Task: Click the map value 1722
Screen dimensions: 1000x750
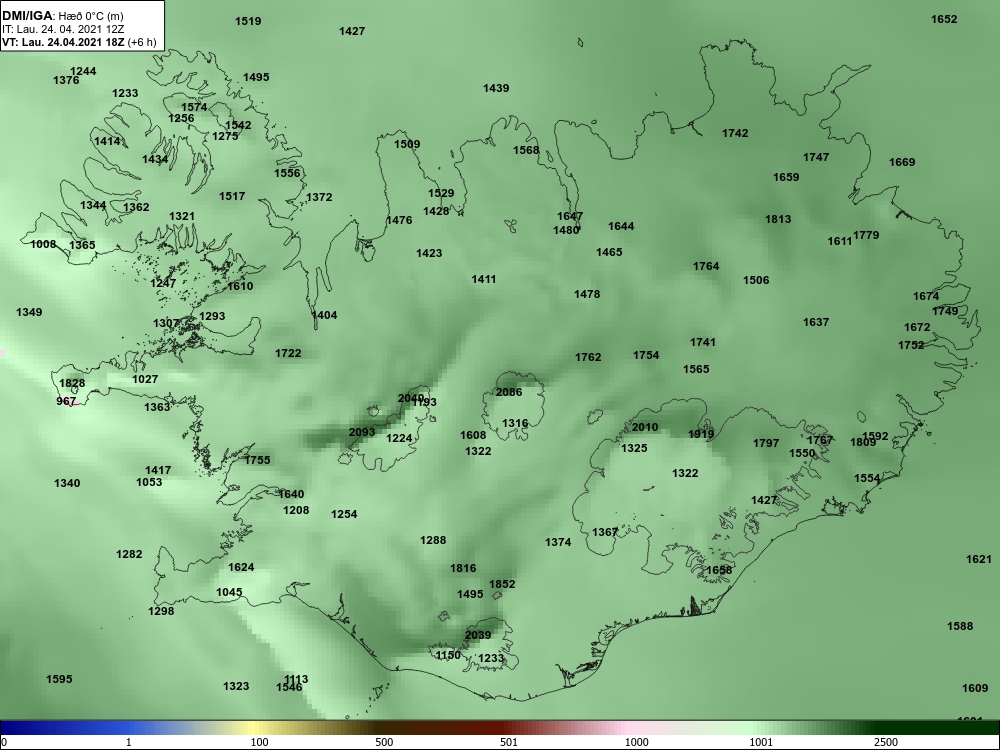Action: click(x=288, y=353)
